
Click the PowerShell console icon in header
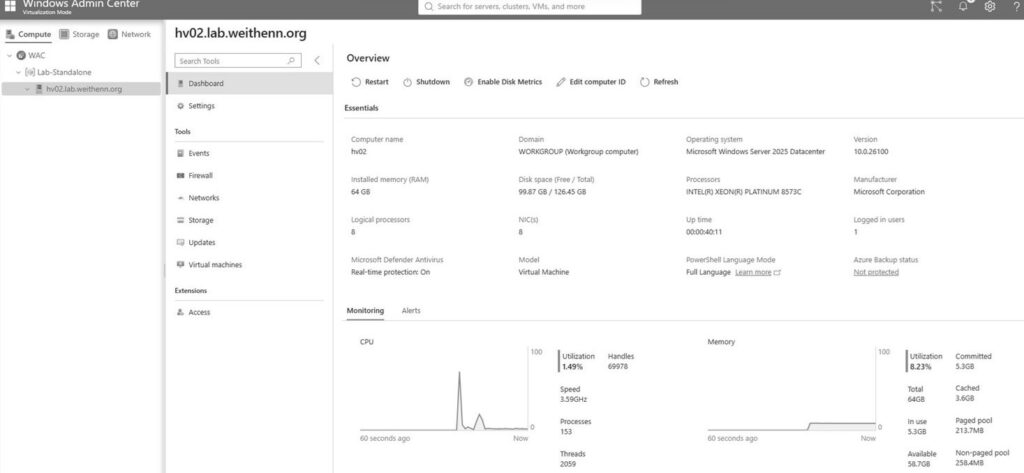[x=936, y=6]
